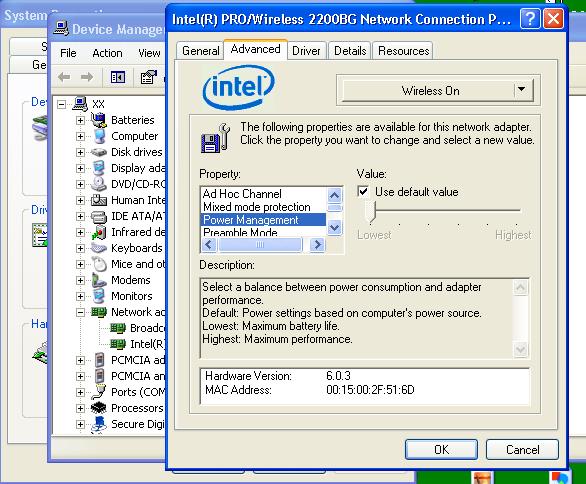Close the Intel properties dialog

click(x=553, y=19)
